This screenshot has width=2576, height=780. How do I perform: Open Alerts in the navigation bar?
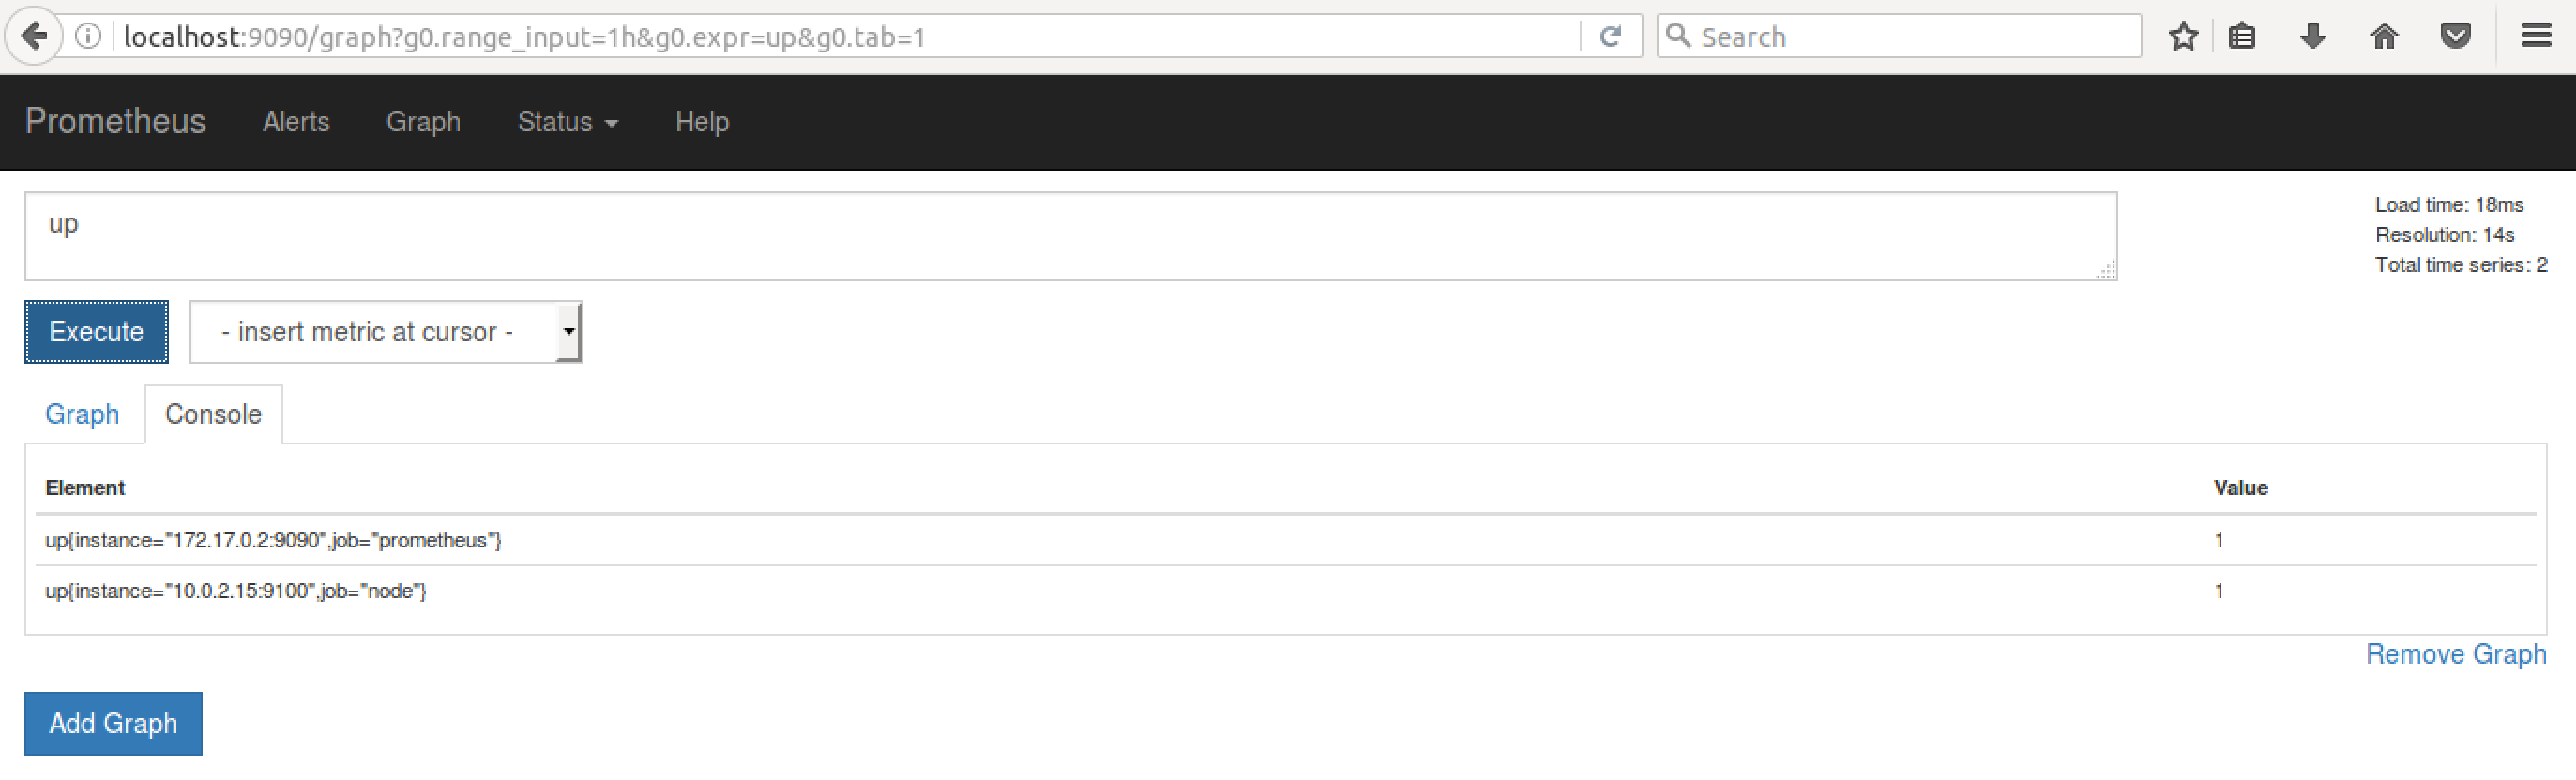[x=296, y=122]
